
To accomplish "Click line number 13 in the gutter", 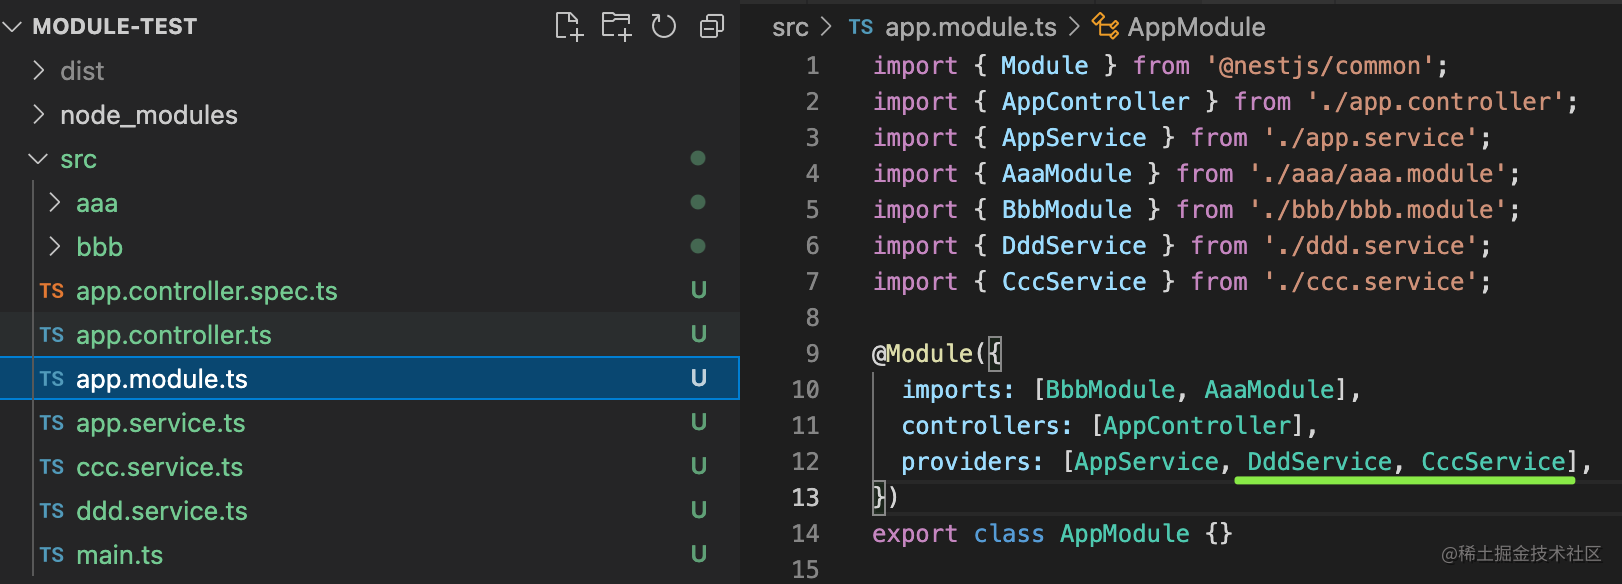I will click(805, 497).
